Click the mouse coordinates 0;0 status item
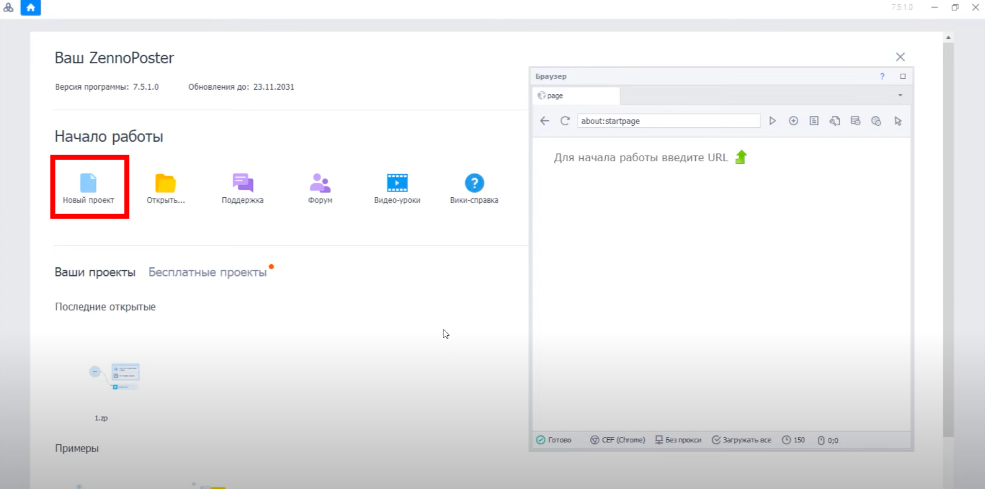The height and width of the screenshot is (489, 985). tap(828, 440)
